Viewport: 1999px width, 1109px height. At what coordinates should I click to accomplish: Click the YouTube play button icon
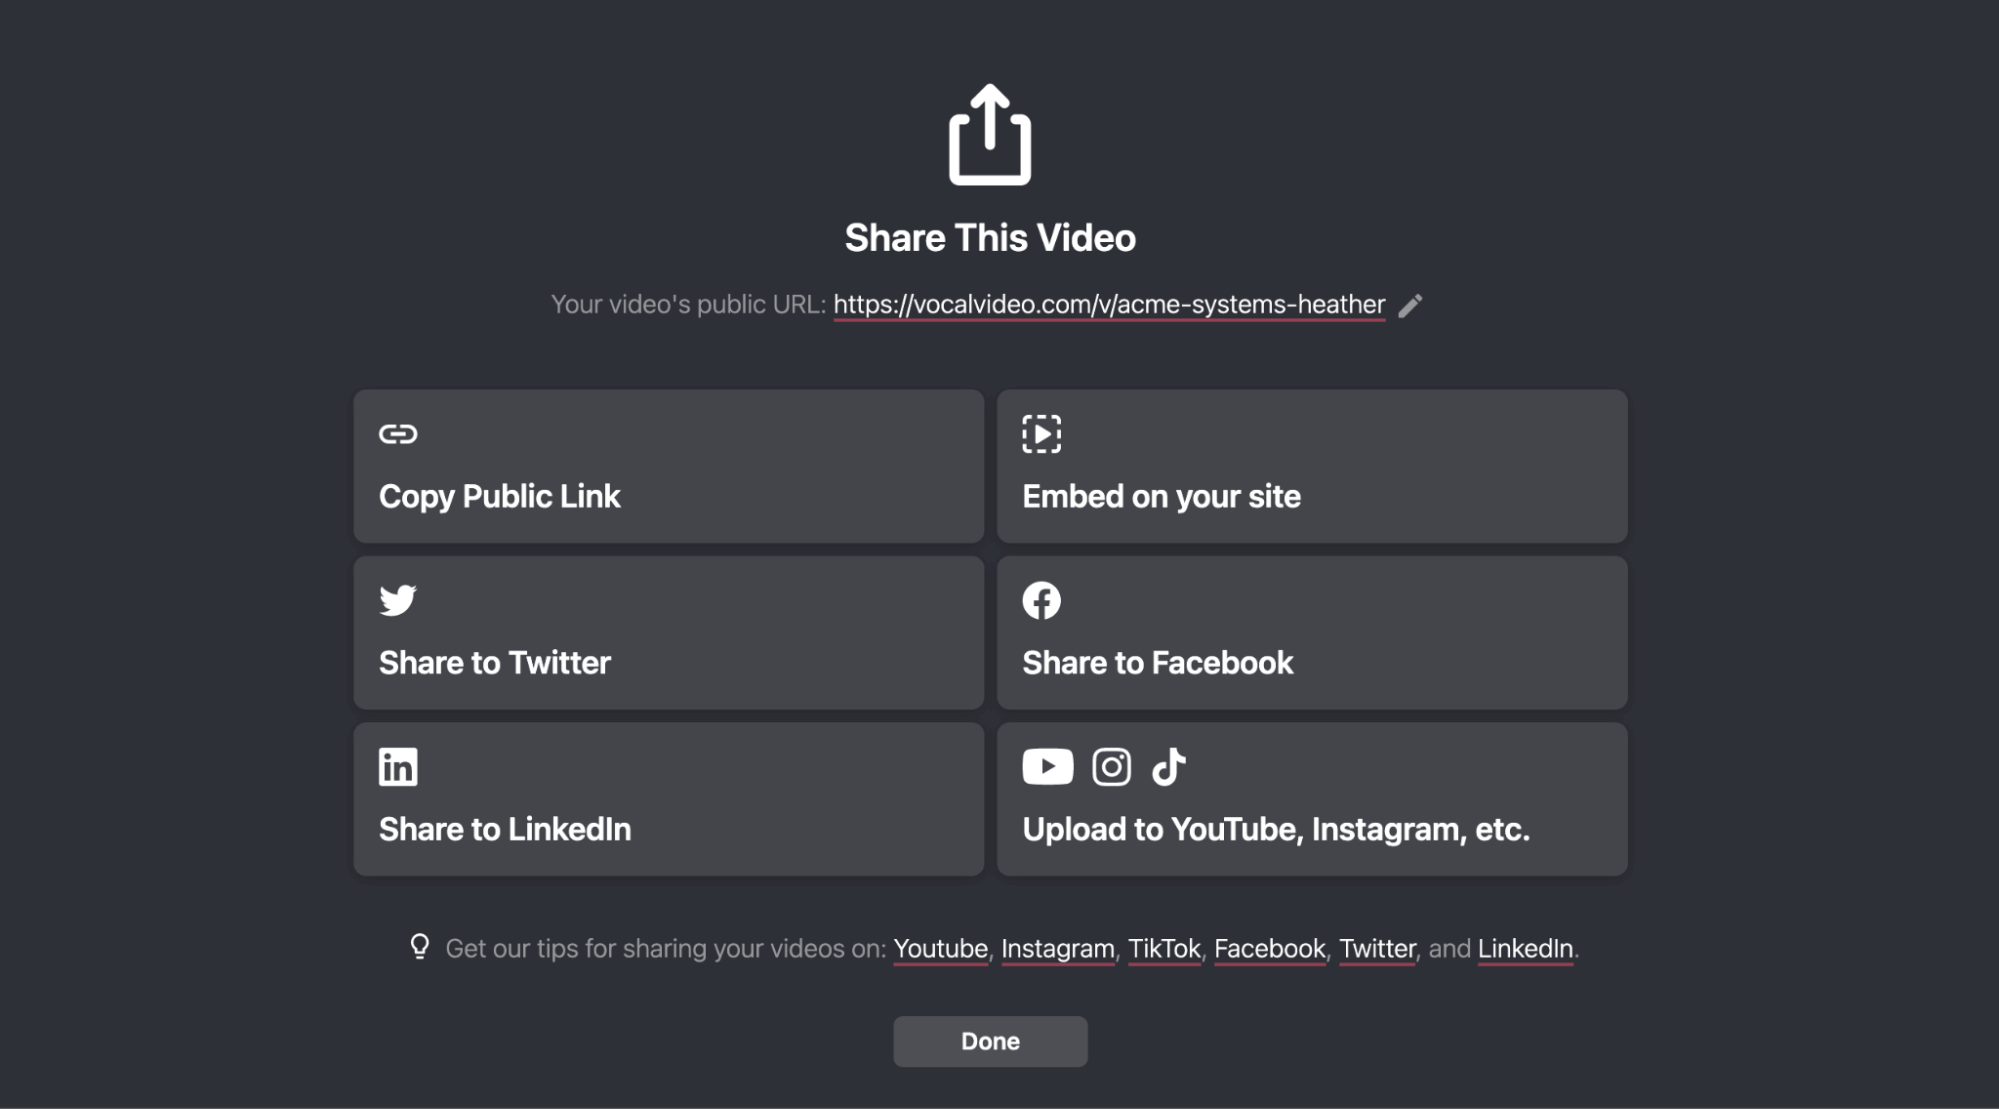click(x=1047, y=766)
